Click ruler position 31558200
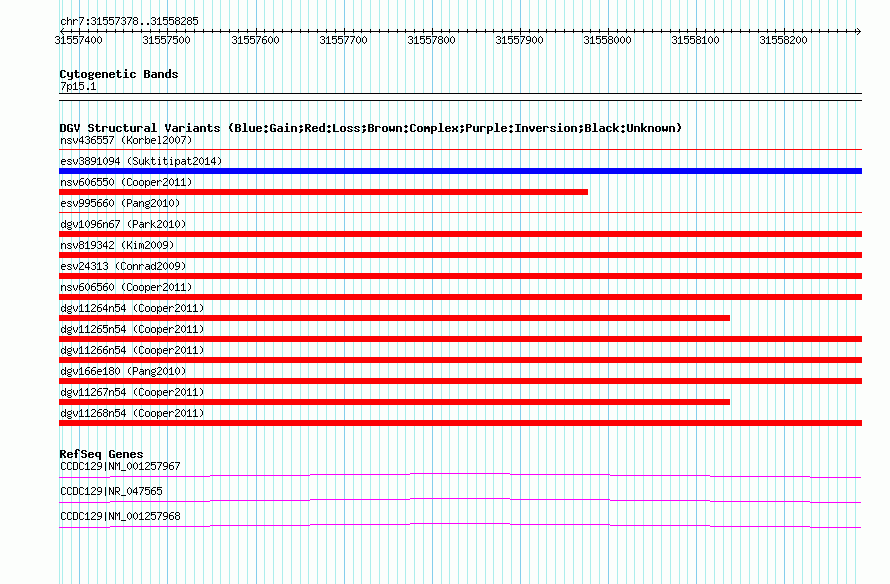The width and height of the screenshot is (890, 584). (783, 40)
